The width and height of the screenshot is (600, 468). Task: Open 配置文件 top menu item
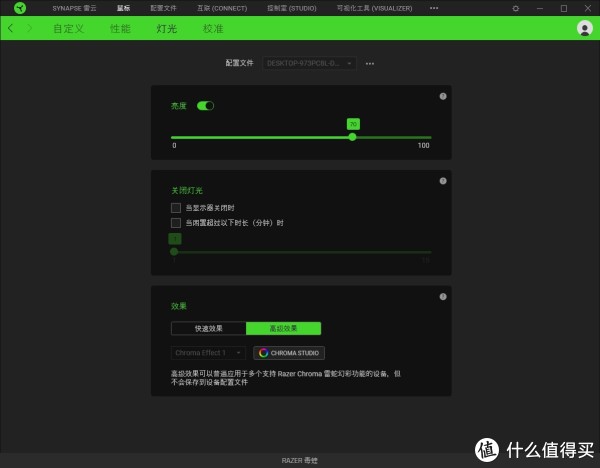[x=163, y=8]
